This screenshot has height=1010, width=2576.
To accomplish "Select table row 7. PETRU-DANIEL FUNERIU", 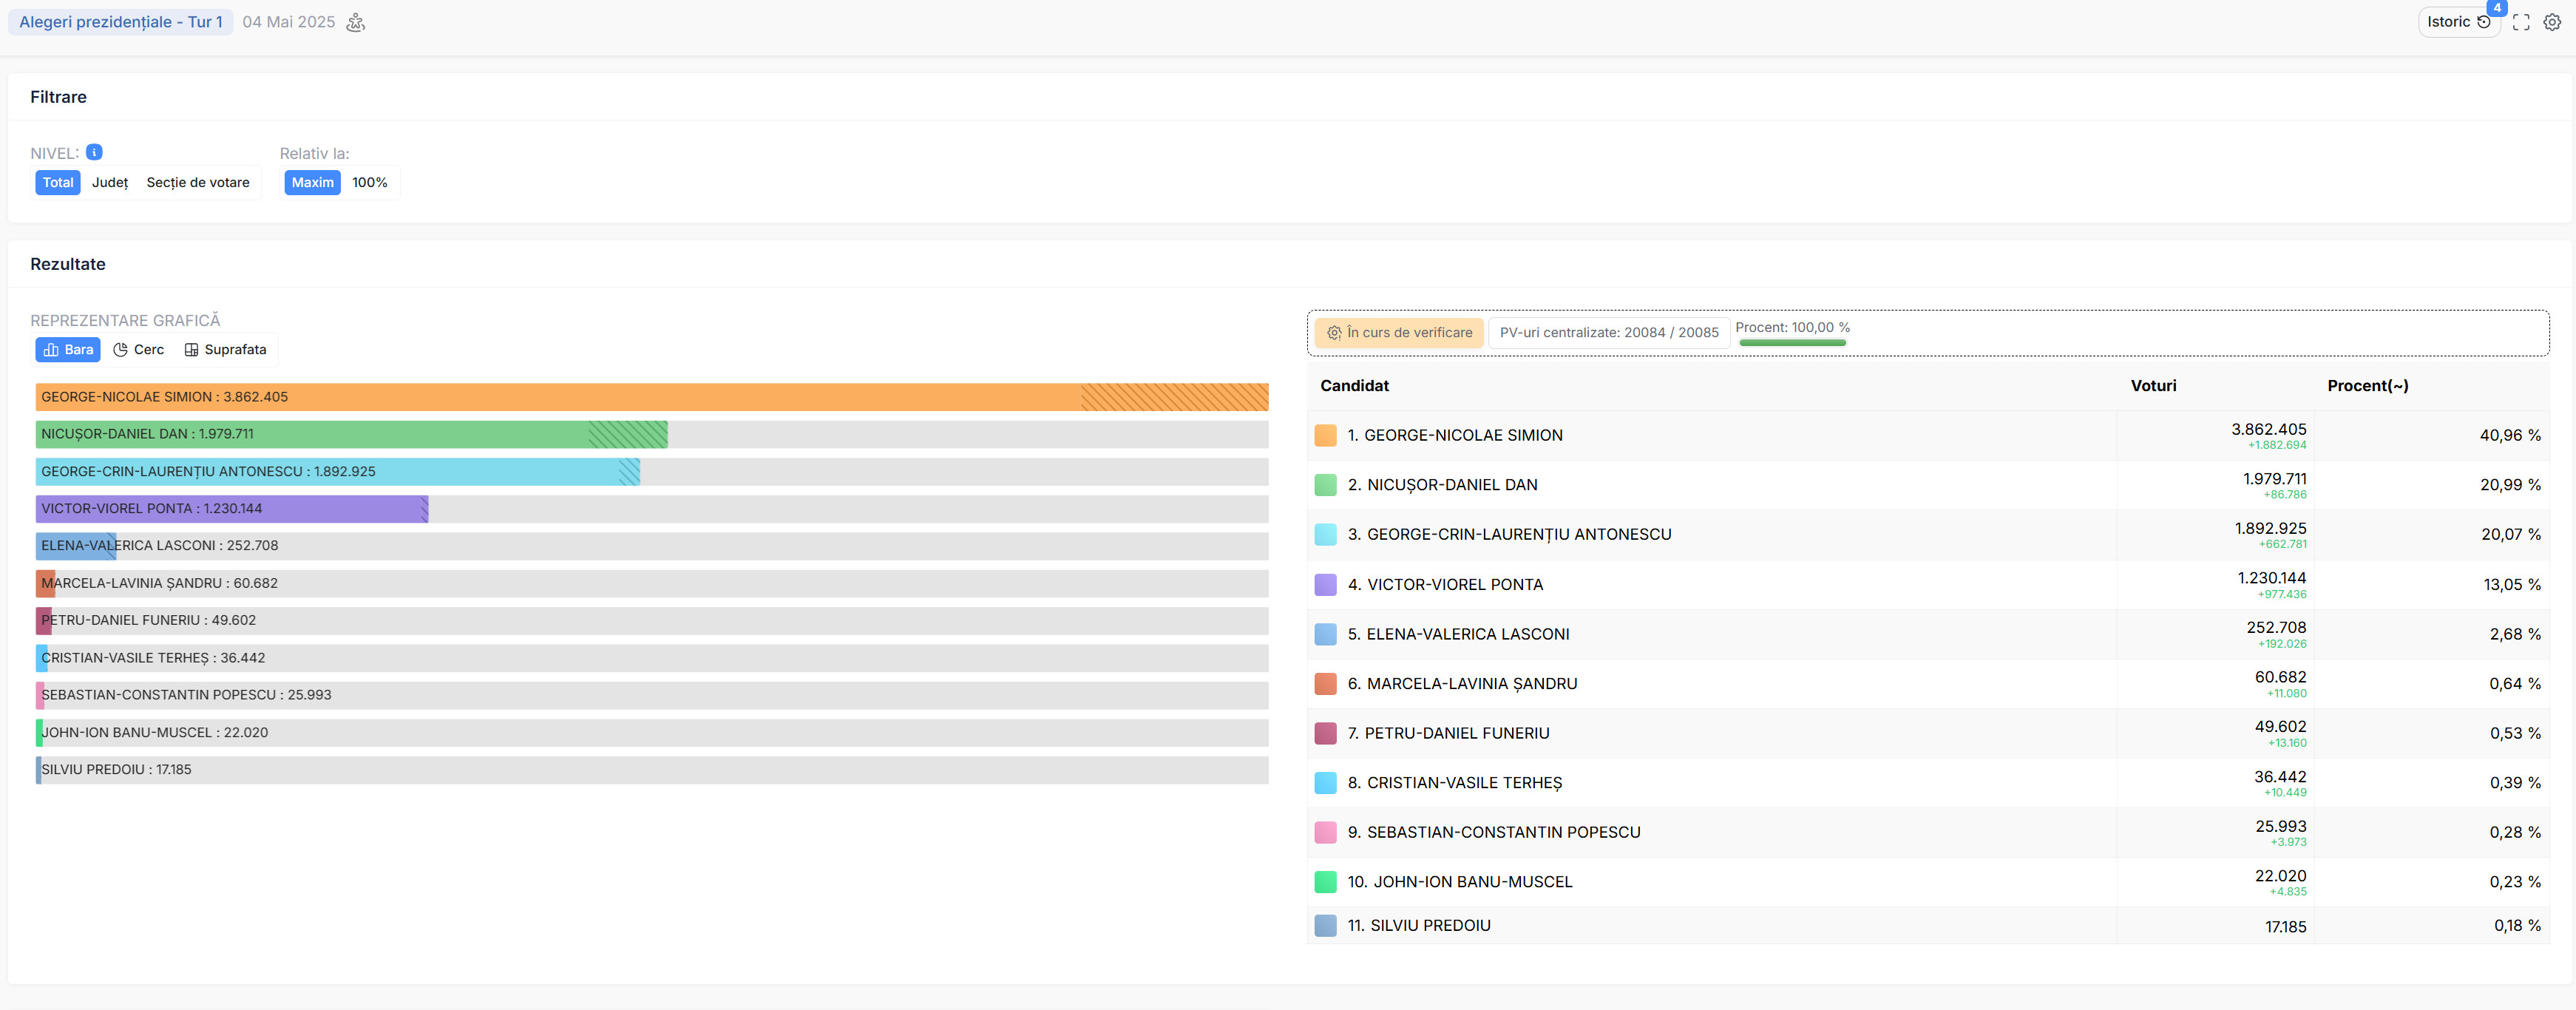I will click(1928, 733).
